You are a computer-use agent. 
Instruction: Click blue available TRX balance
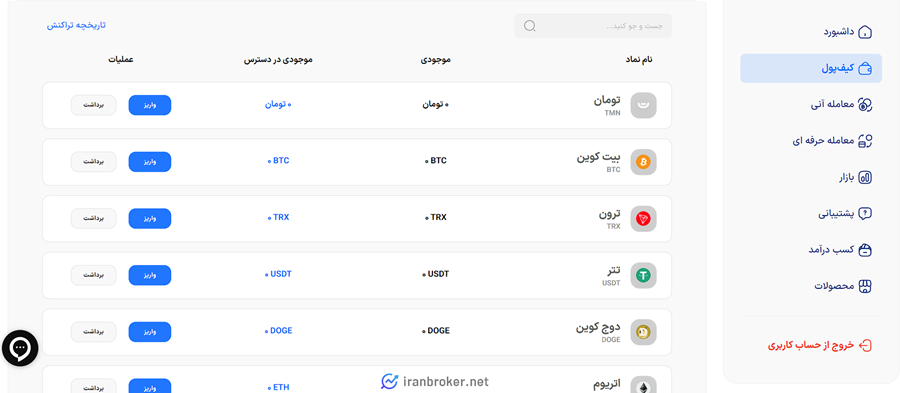(x=278, y=217)
